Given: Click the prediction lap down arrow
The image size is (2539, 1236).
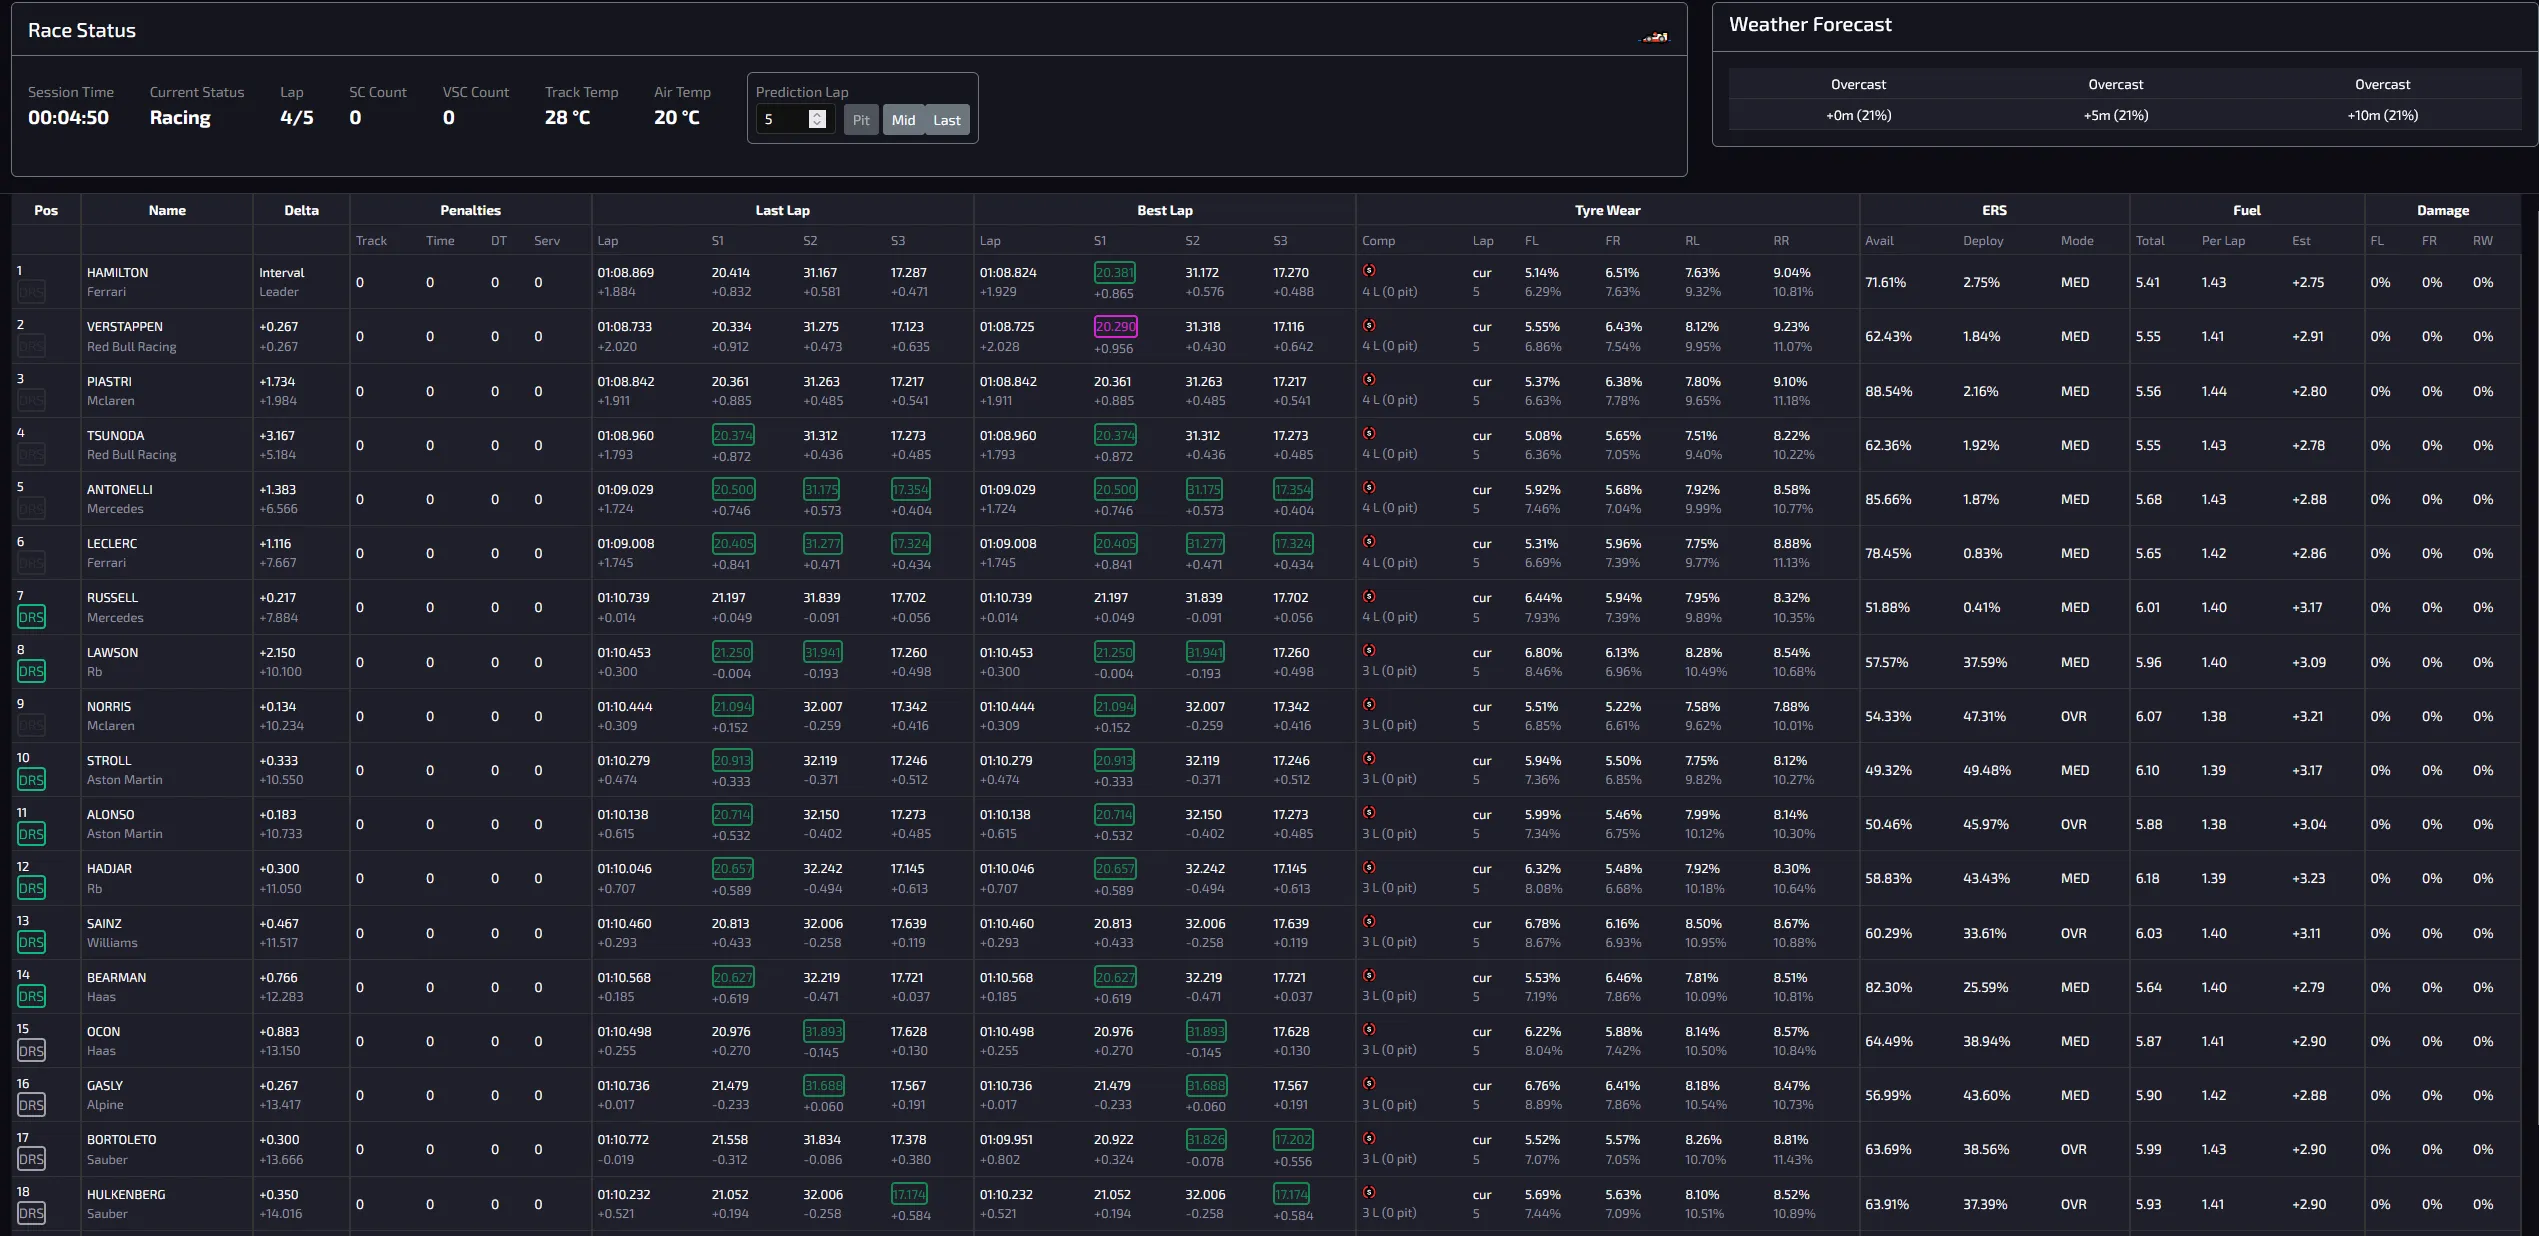Looking at the screenshot, I should (817, 124).
